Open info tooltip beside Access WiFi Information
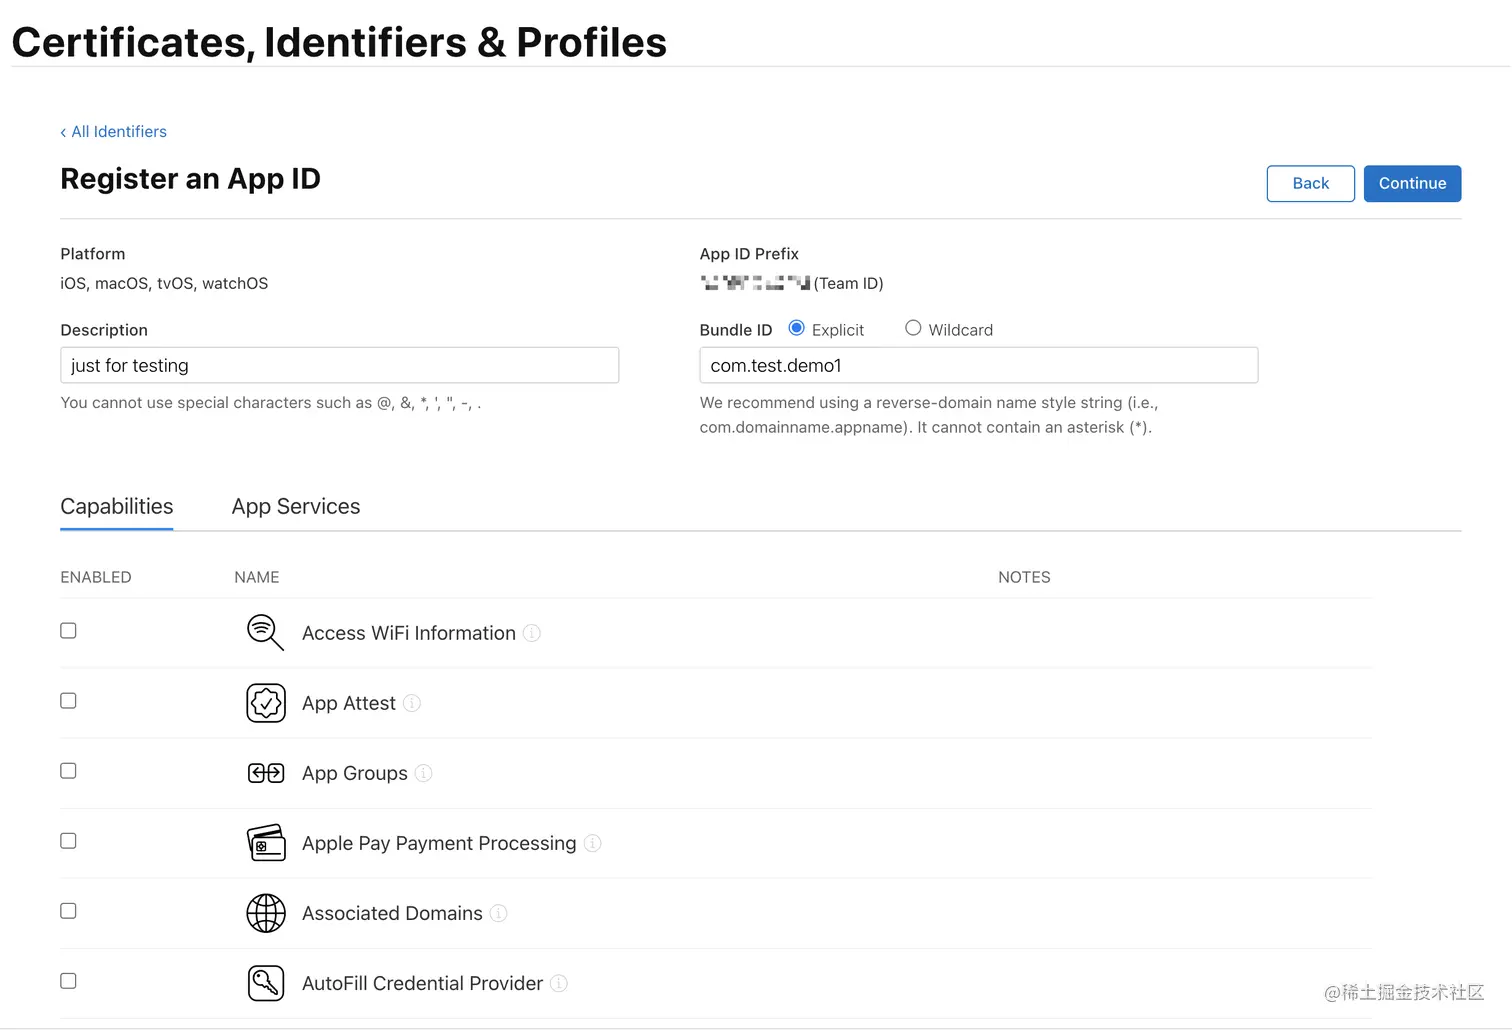The width and height of the screenshot is (1512, 1030). click(x=532, y=633)
